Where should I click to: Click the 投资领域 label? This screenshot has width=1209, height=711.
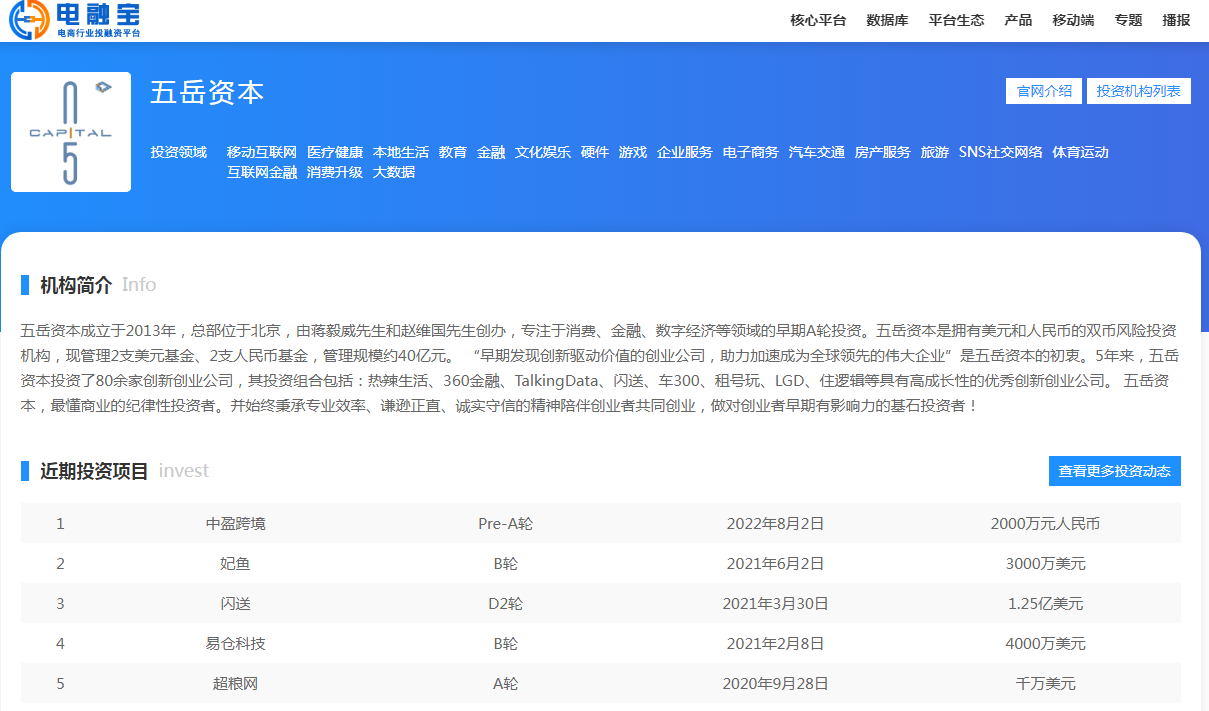click(x=179, y=152)
